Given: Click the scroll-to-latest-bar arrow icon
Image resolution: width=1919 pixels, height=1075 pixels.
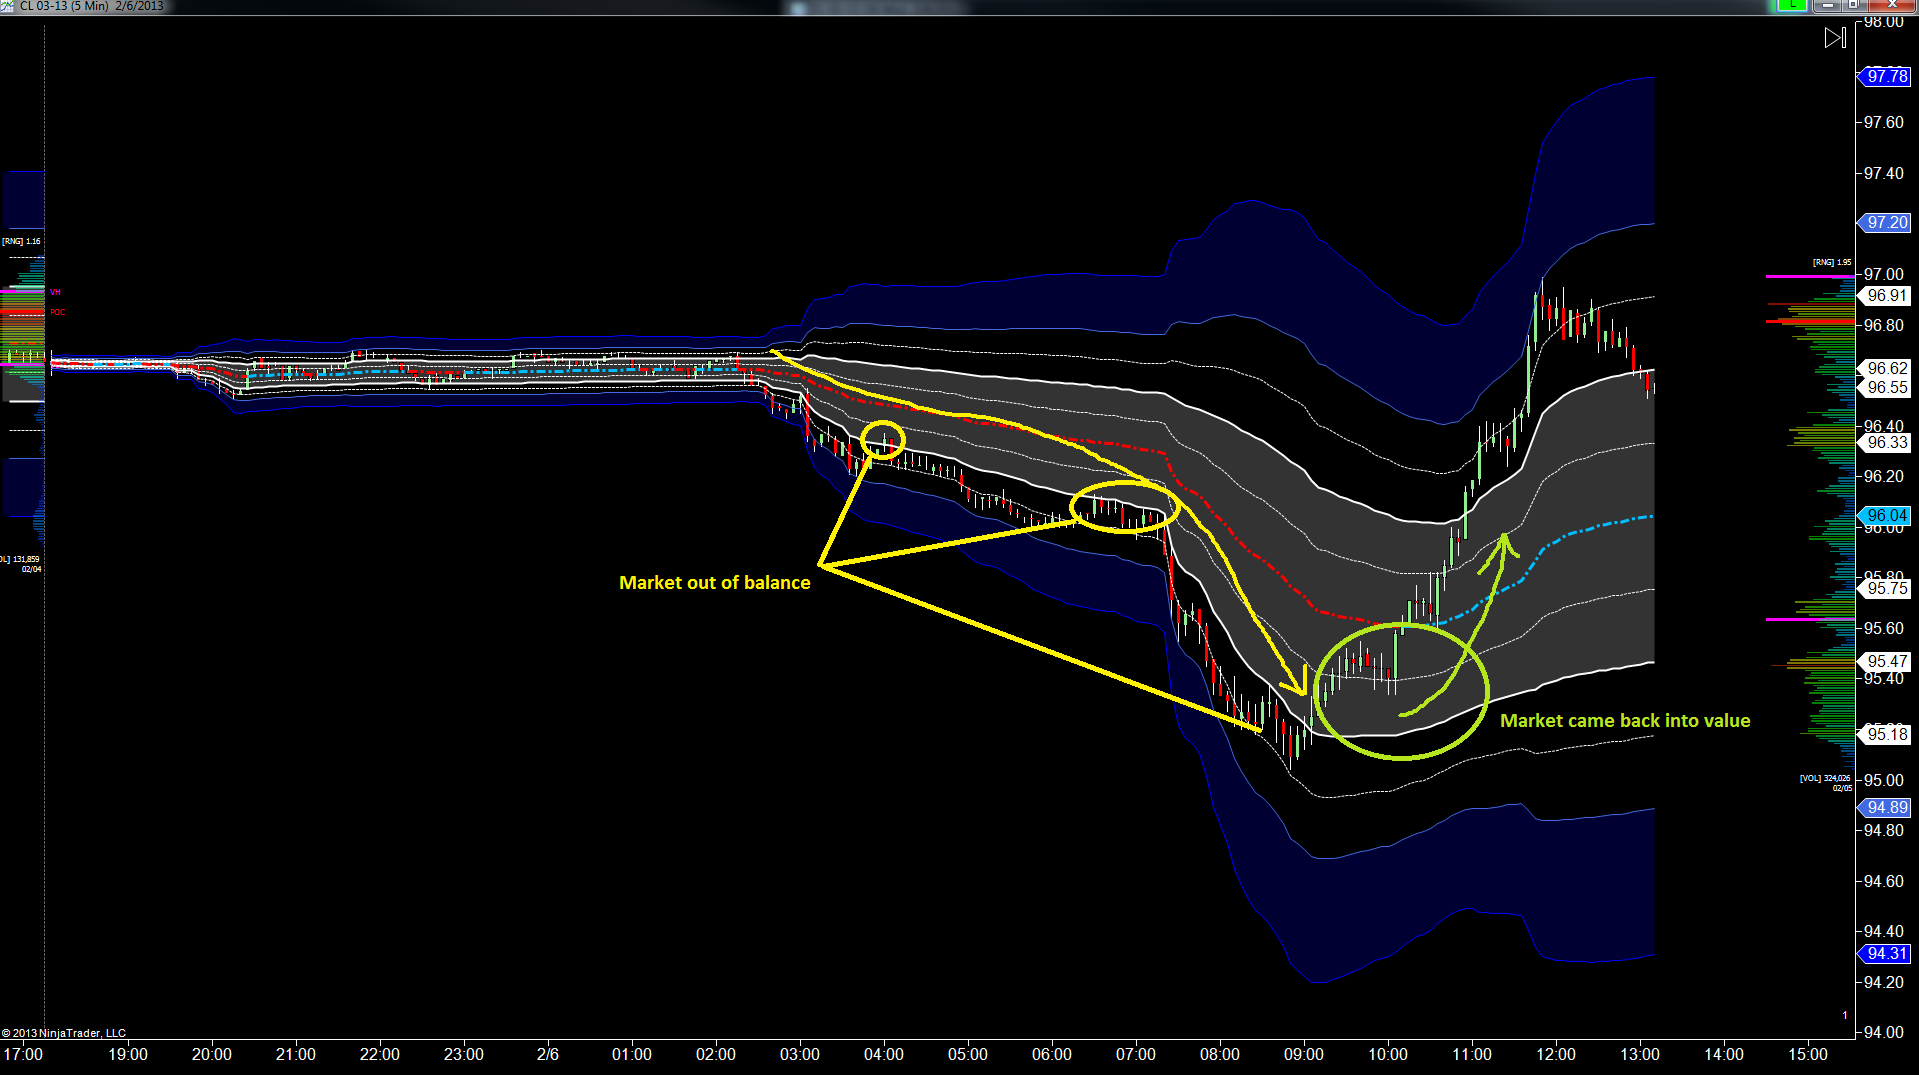Looking at the screenshot, I should [1835, 38].
